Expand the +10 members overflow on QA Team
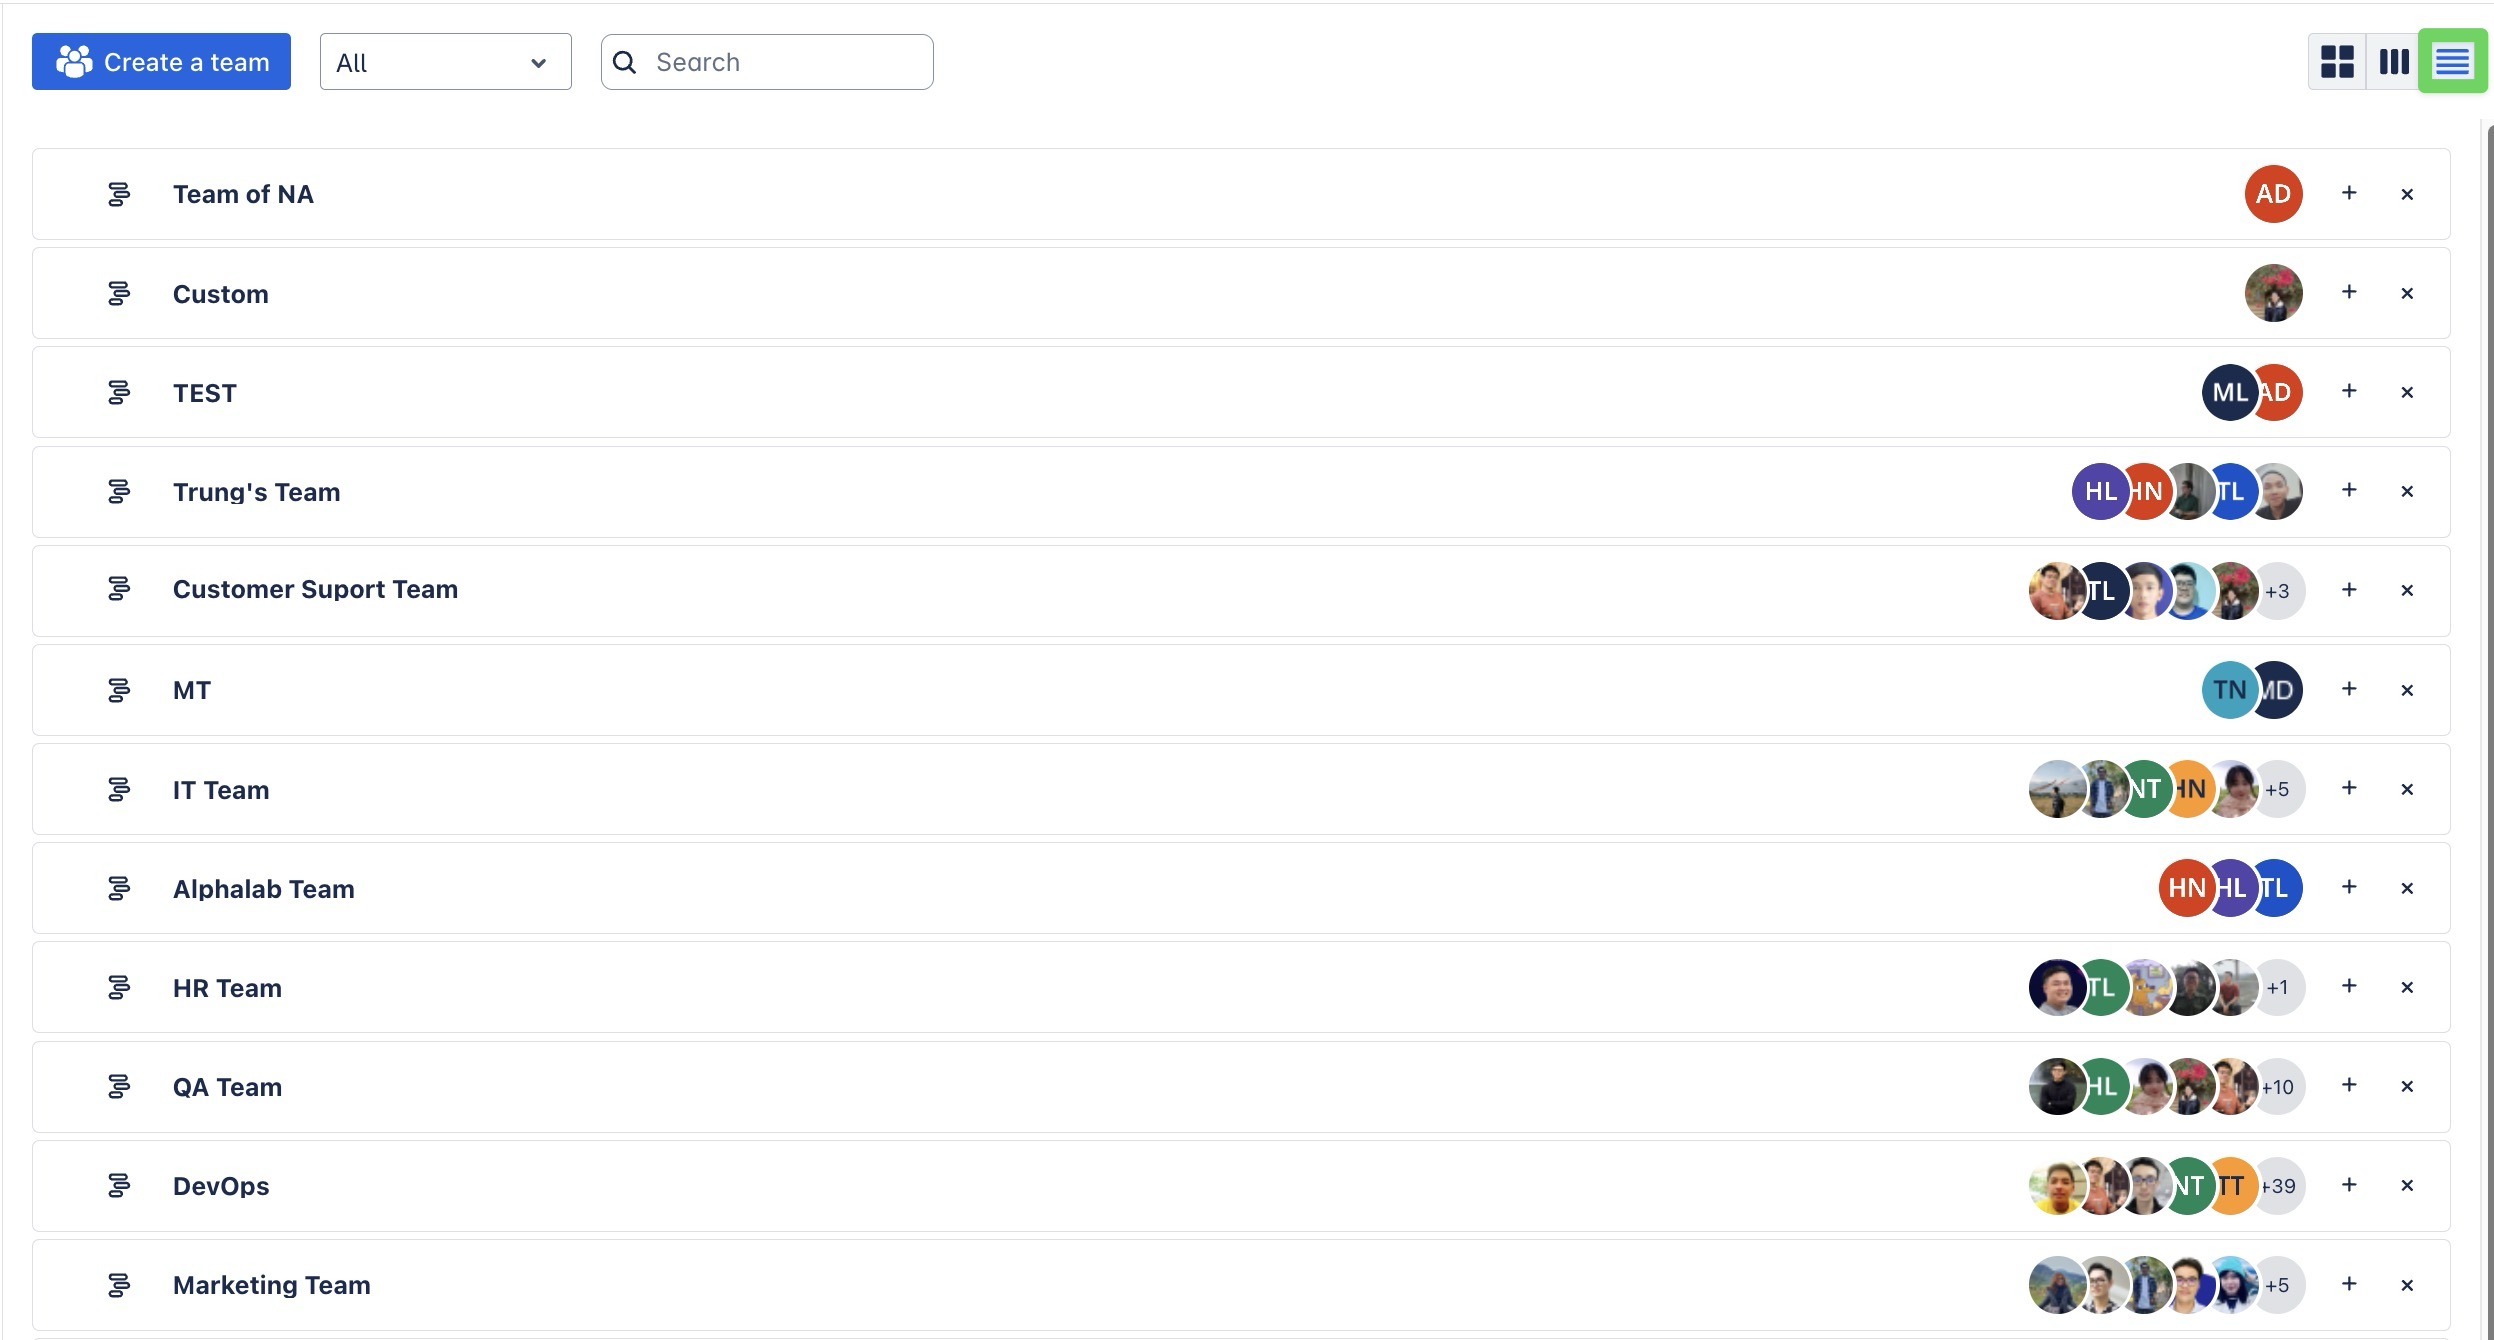Image resolution: width=2494 pixels, height=1340 pixels. click(2279, 1086)
